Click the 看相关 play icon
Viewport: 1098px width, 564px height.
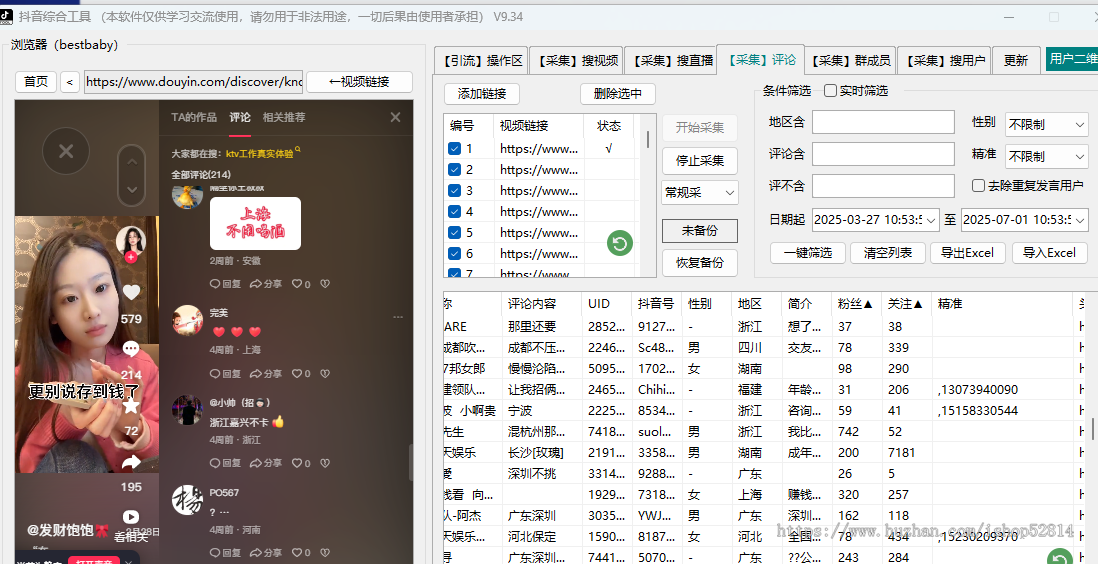click(x=131, y=517)
